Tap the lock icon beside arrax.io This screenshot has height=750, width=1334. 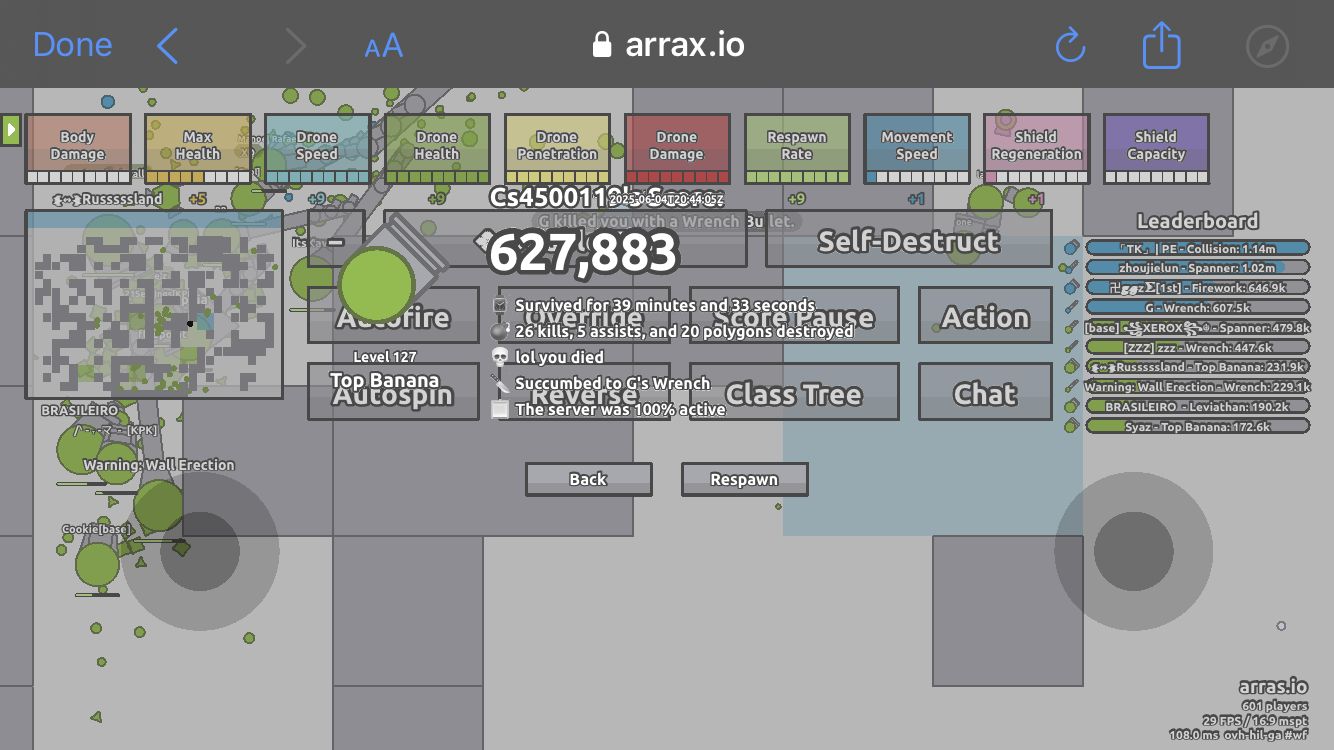coord(601,45)
